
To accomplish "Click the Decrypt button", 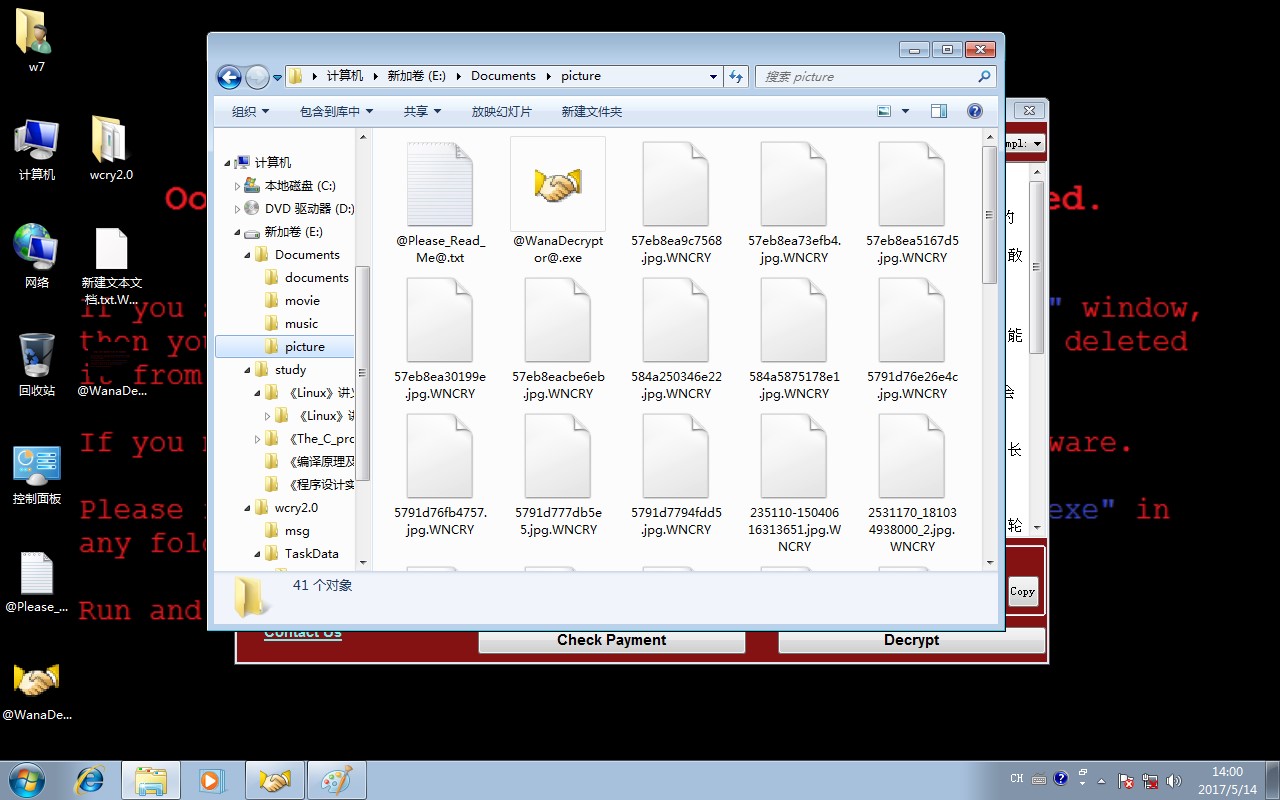I will [x=911, y=640].
